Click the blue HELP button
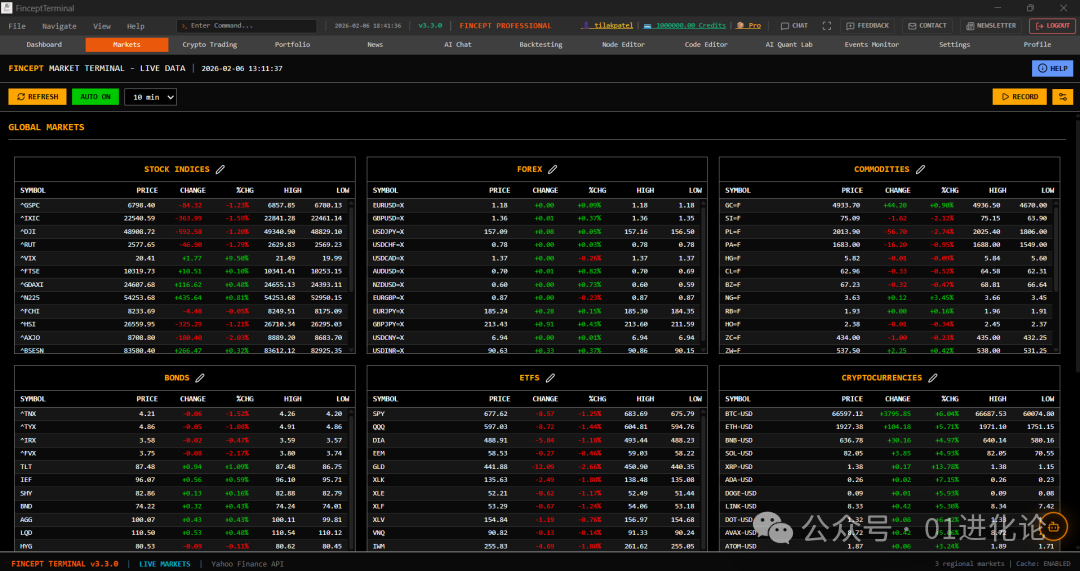Screen dimensions: 1080x571 click(1052, 68)
